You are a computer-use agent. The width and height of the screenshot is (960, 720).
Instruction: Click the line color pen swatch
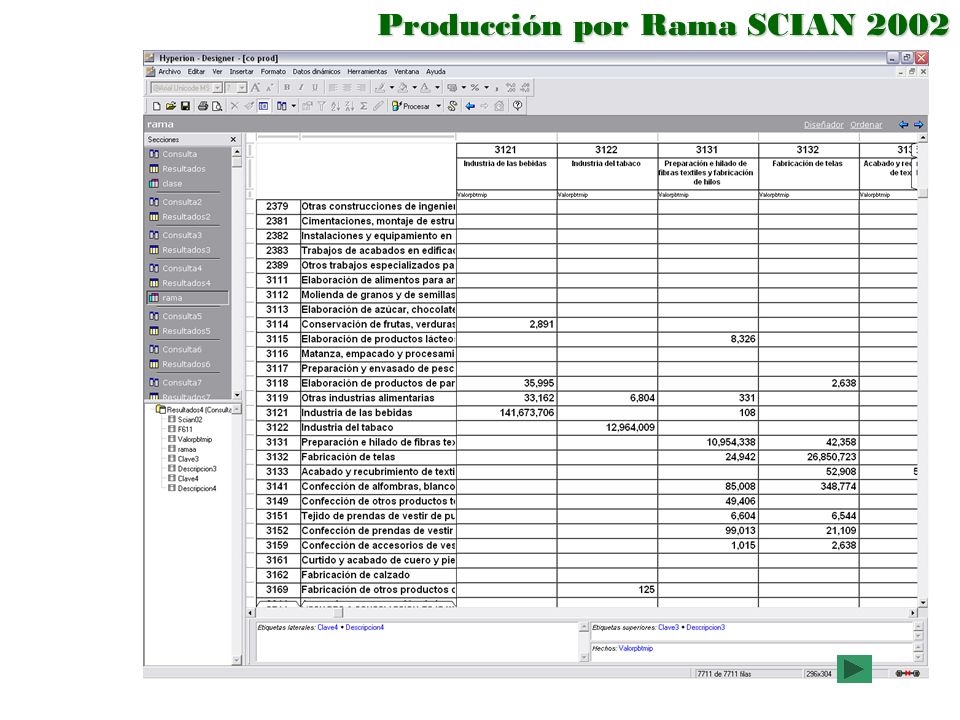point(380,88)
